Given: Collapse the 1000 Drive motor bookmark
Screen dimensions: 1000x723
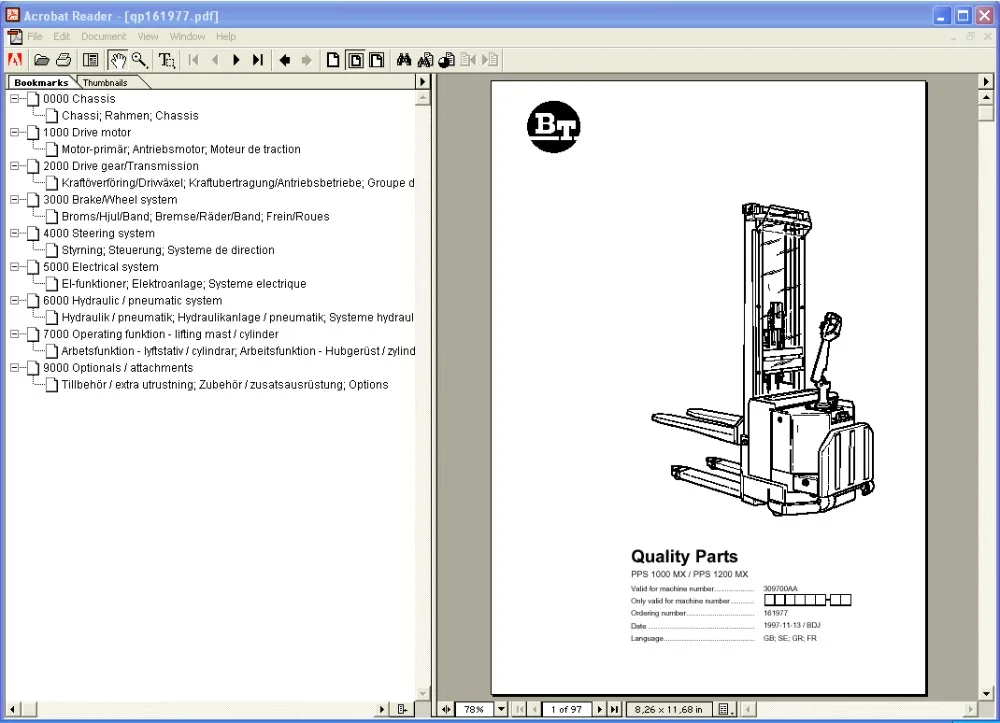Looking at the screenshot, I should click(x=15, y=133).
